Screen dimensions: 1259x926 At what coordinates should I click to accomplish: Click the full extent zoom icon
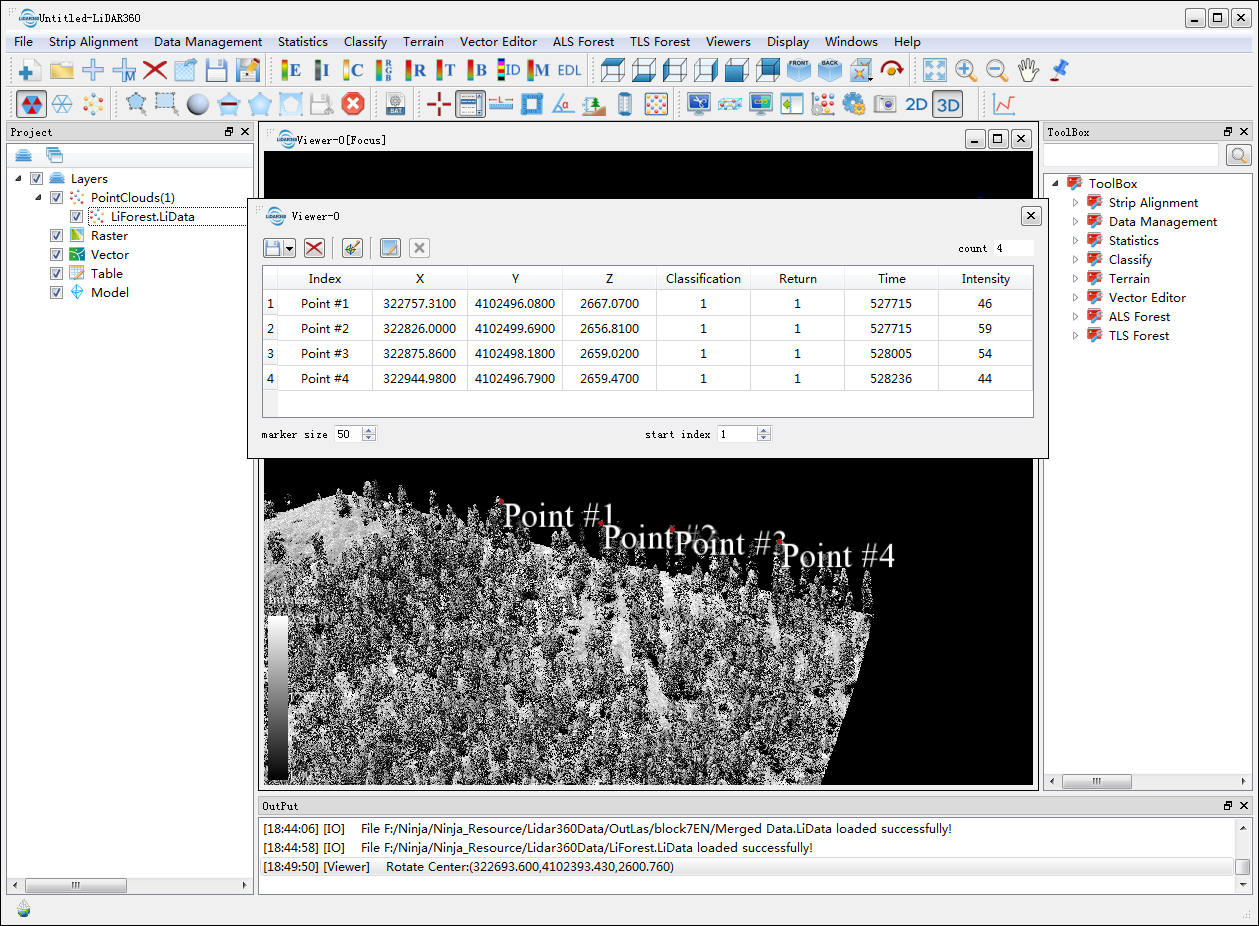(935, 70)
